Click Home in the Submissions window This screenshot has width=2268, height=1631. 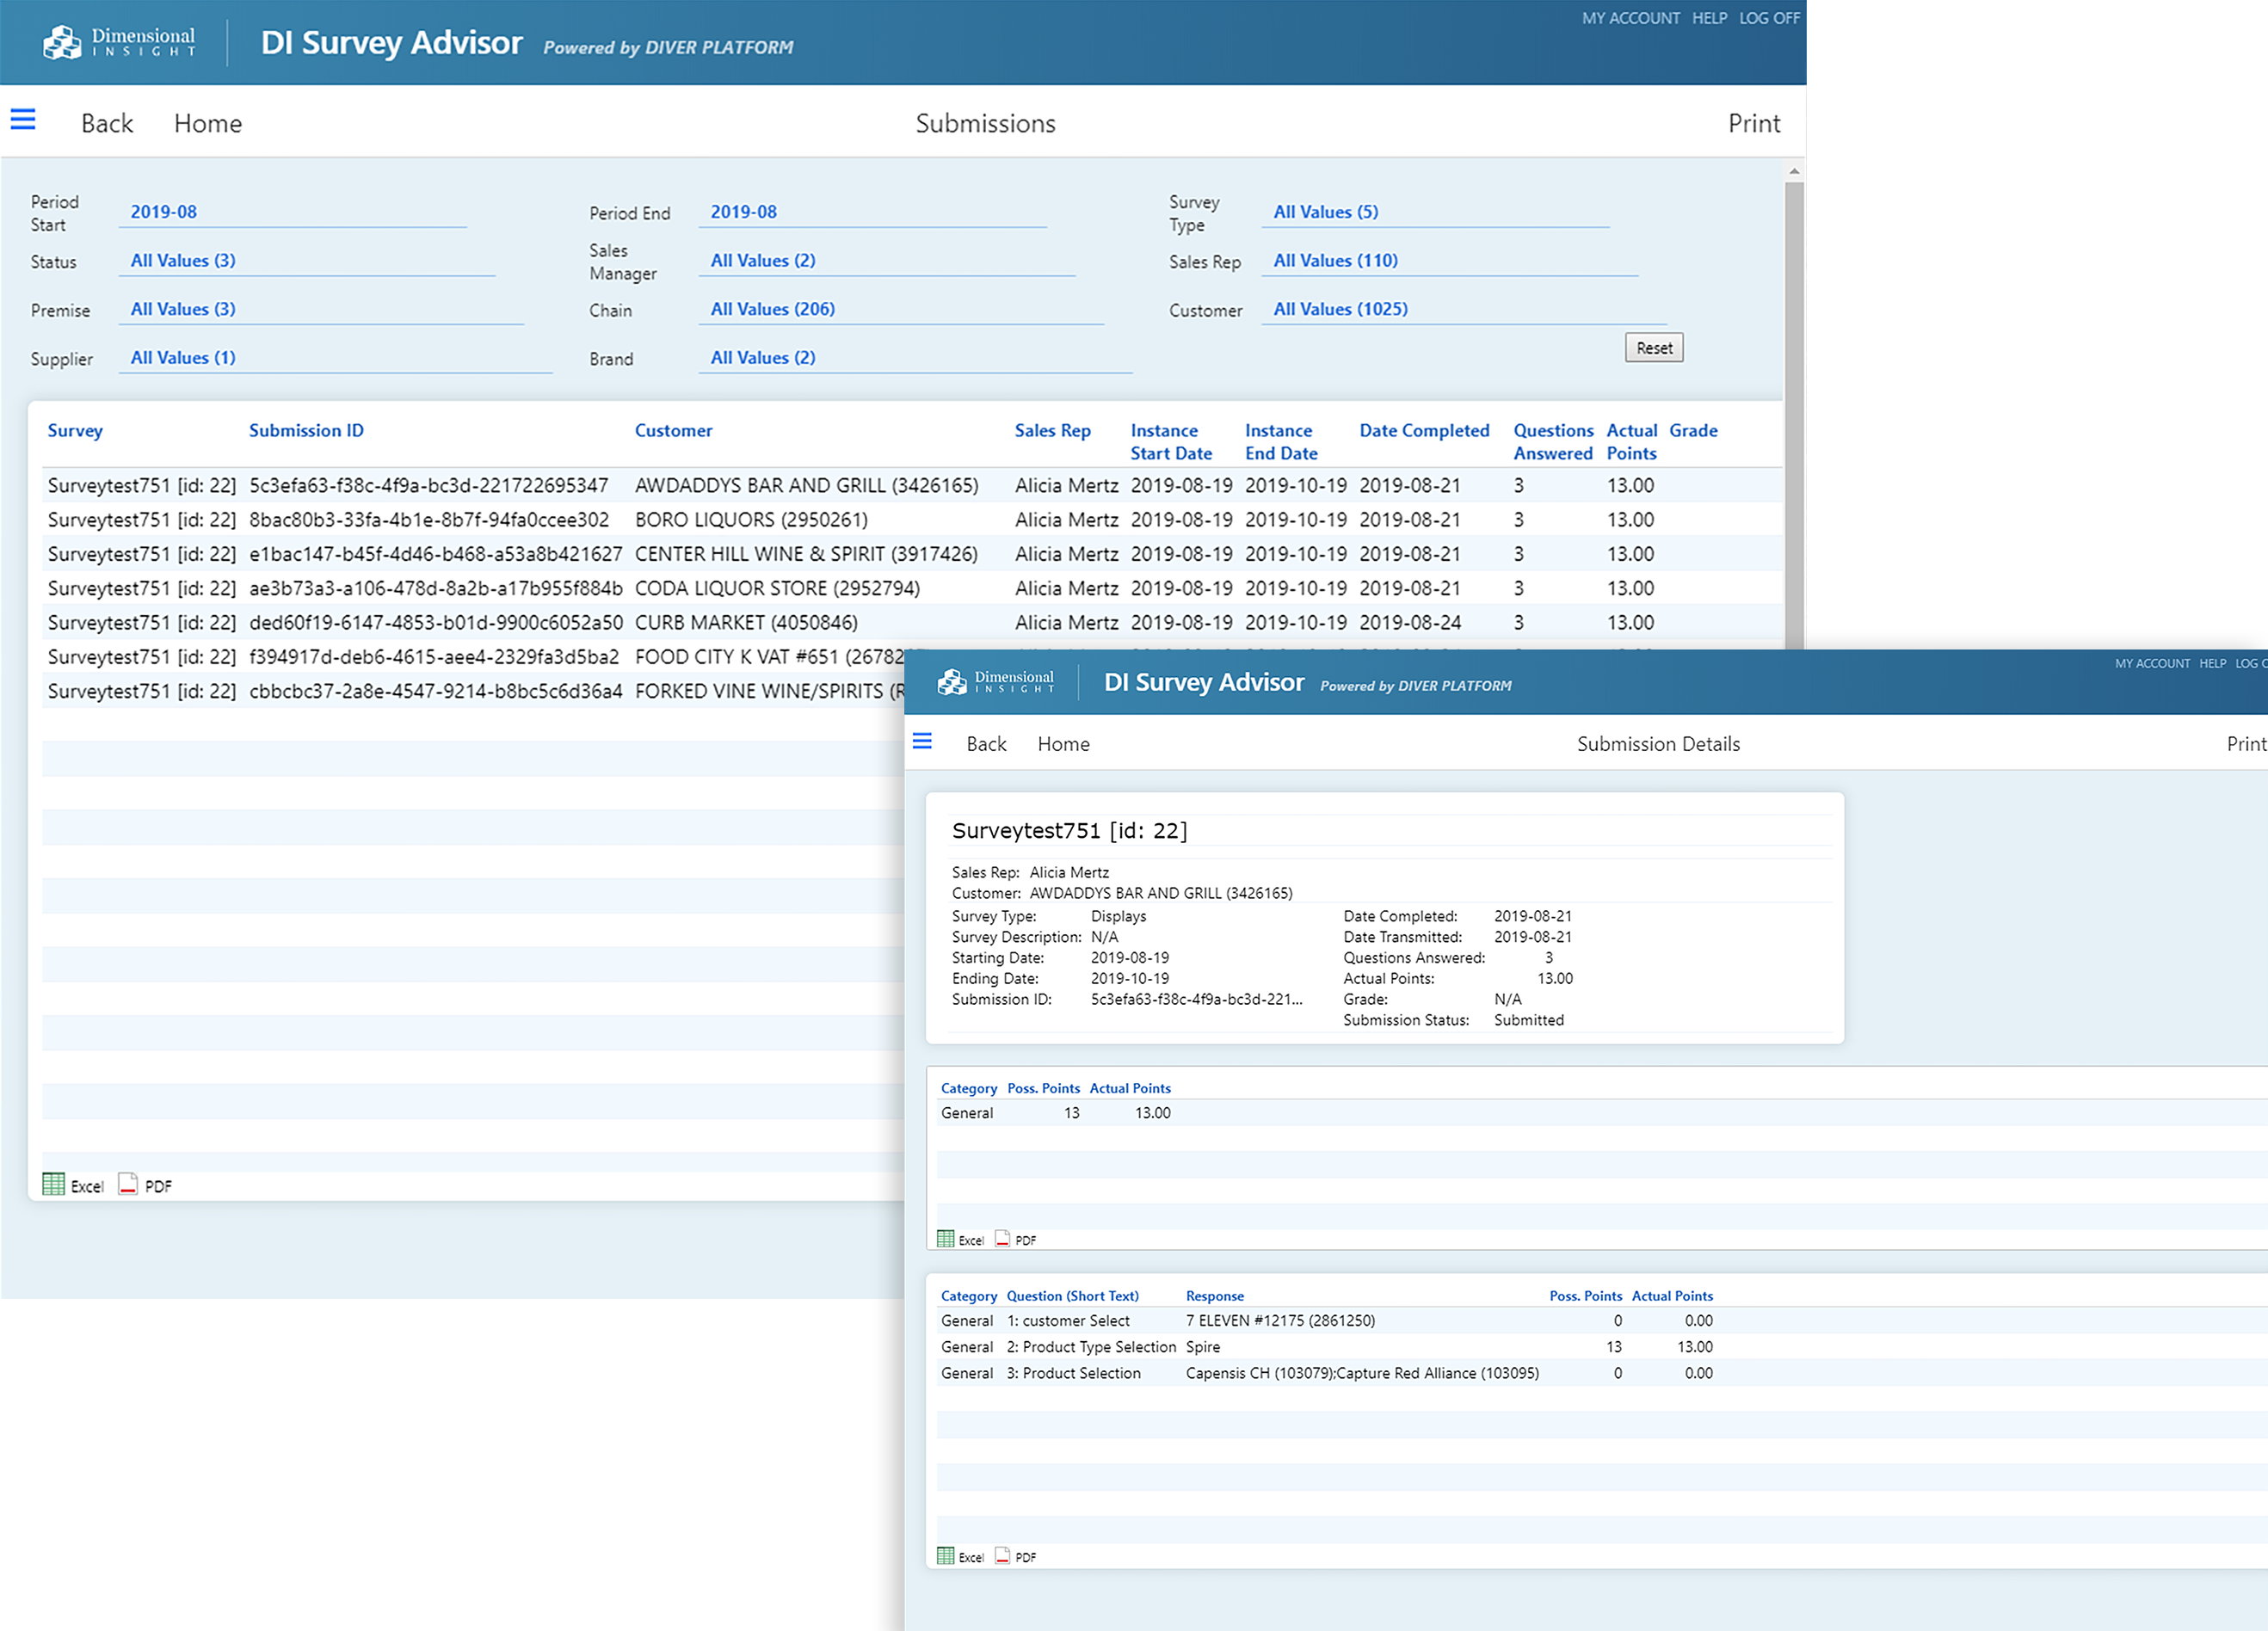[x=208, y=123]
